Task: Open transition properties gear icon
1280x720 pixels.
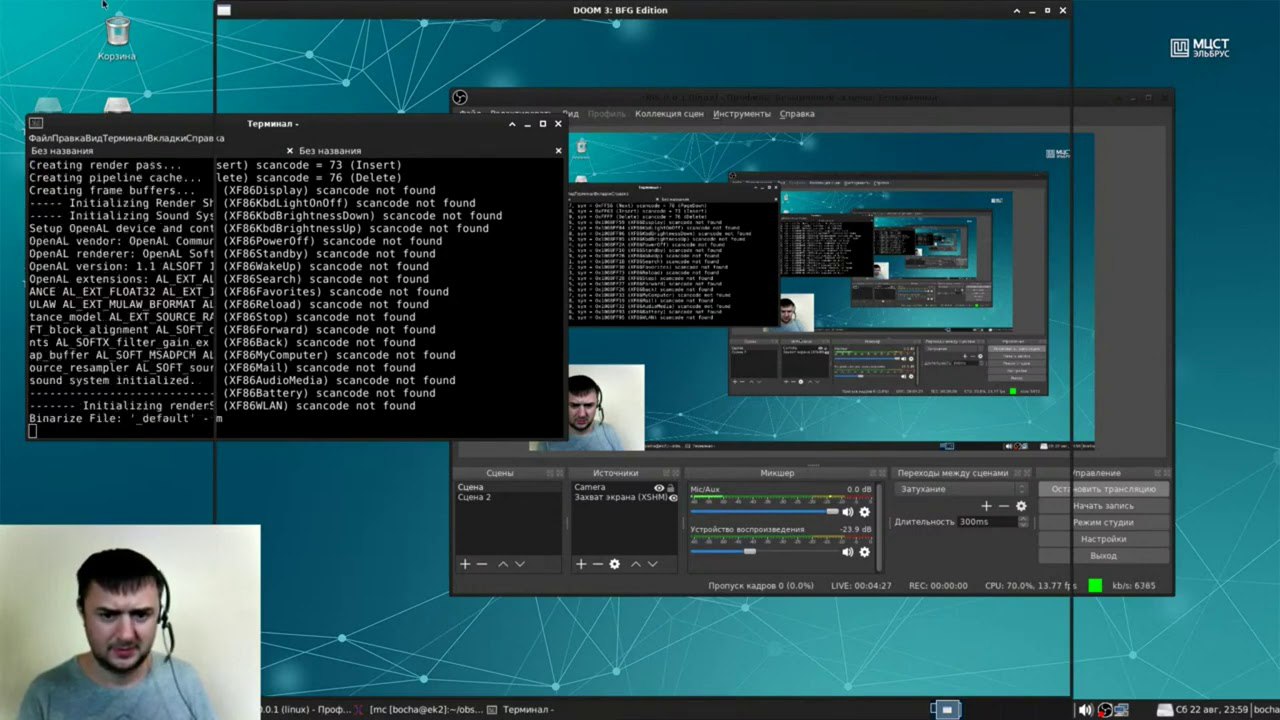Action: click(x=1021, y=506)
